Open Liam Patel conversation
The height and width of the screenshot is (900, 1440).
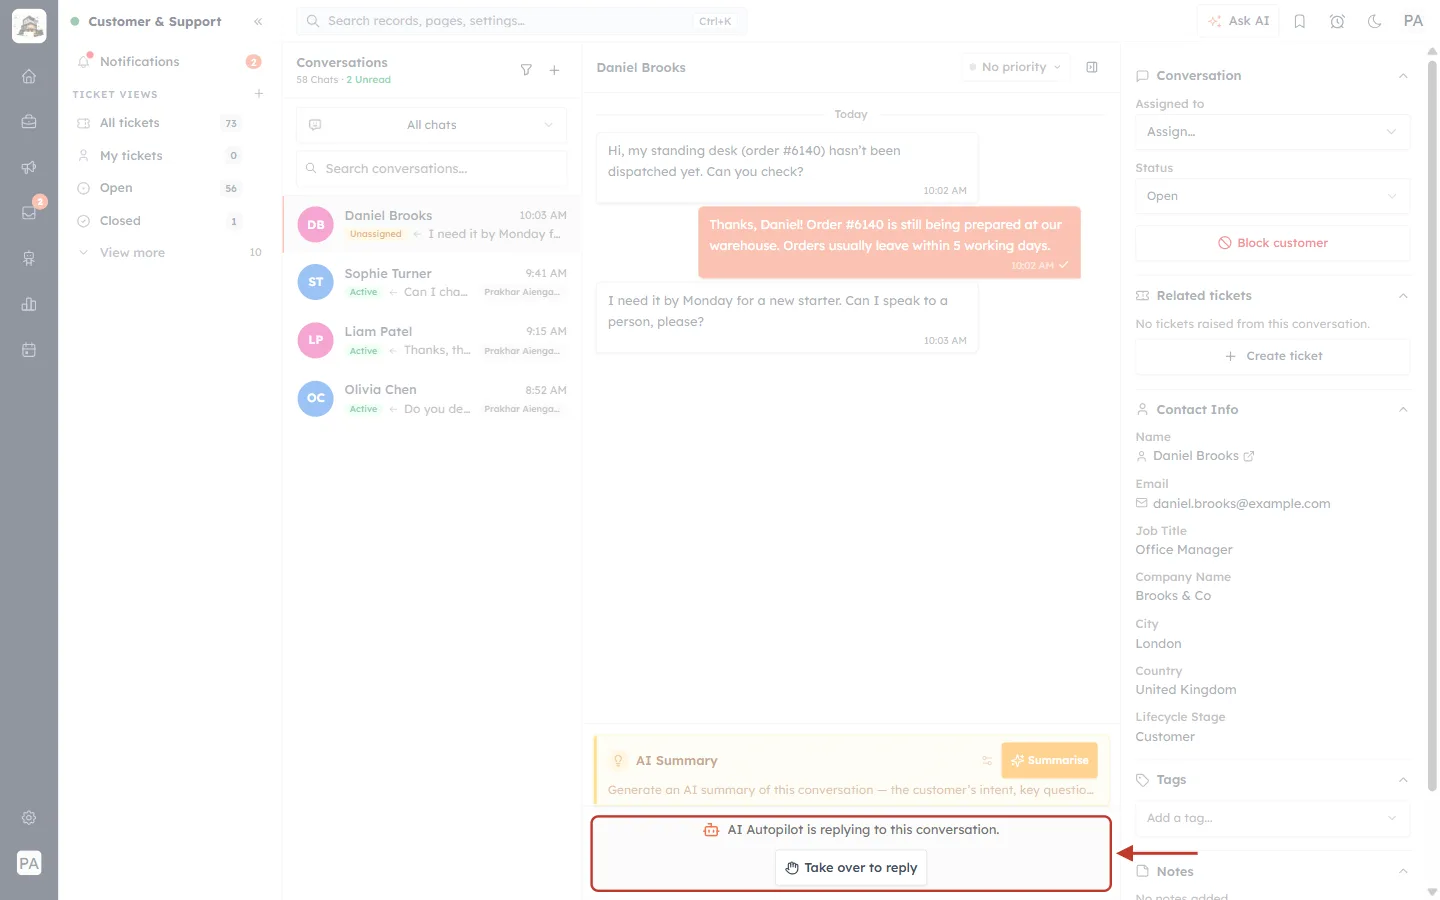tap(431, 340)
